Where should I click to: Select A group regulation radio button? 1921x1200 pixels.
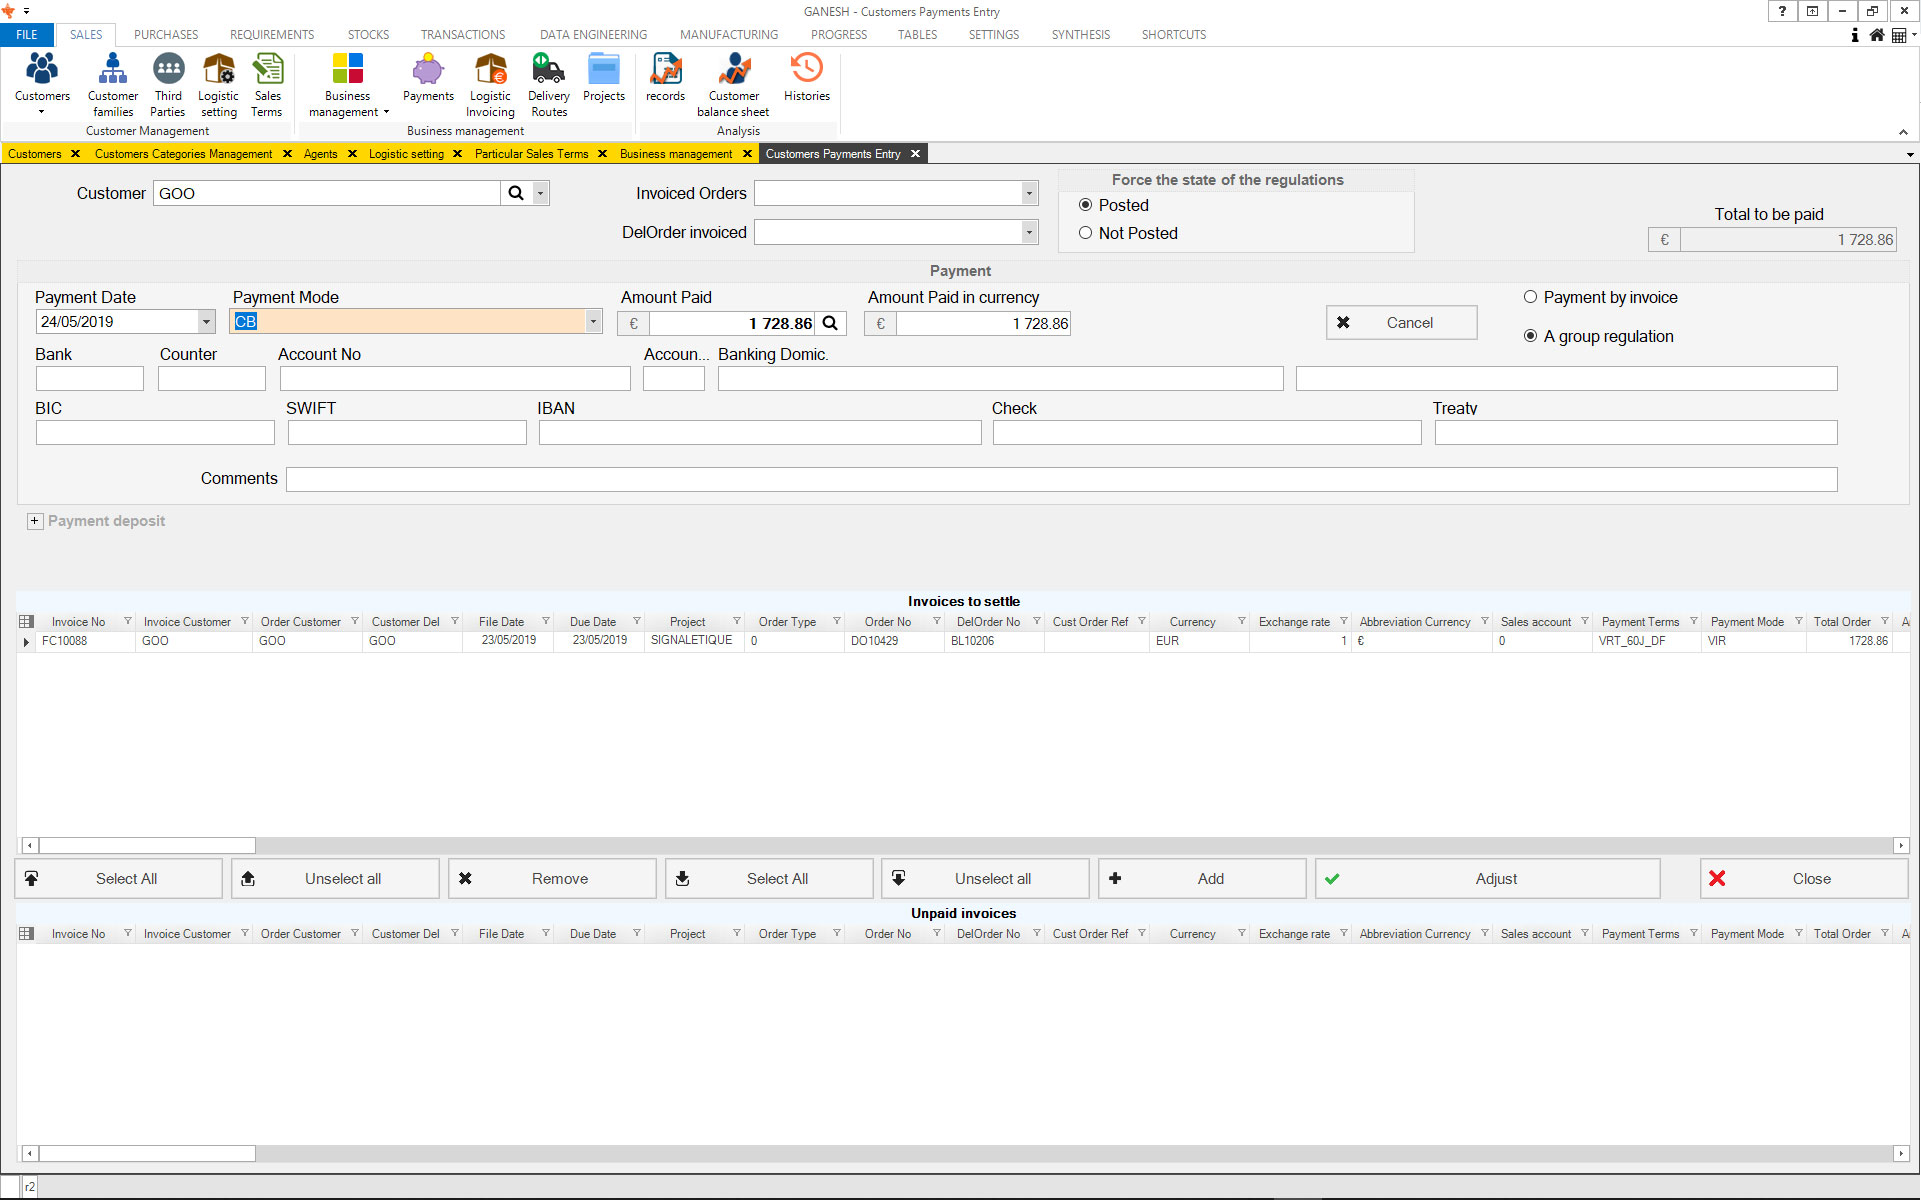pyautogui.click(x=1530, y=336)
